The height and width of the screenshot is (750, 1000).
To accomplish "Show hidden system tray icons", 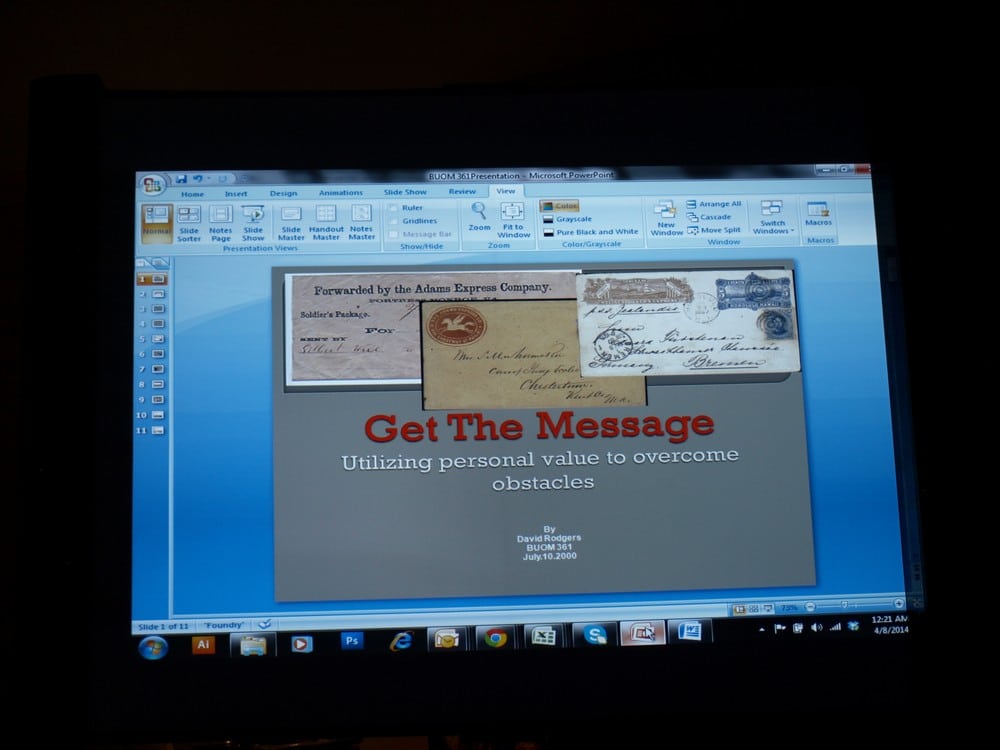I will 761,629.
